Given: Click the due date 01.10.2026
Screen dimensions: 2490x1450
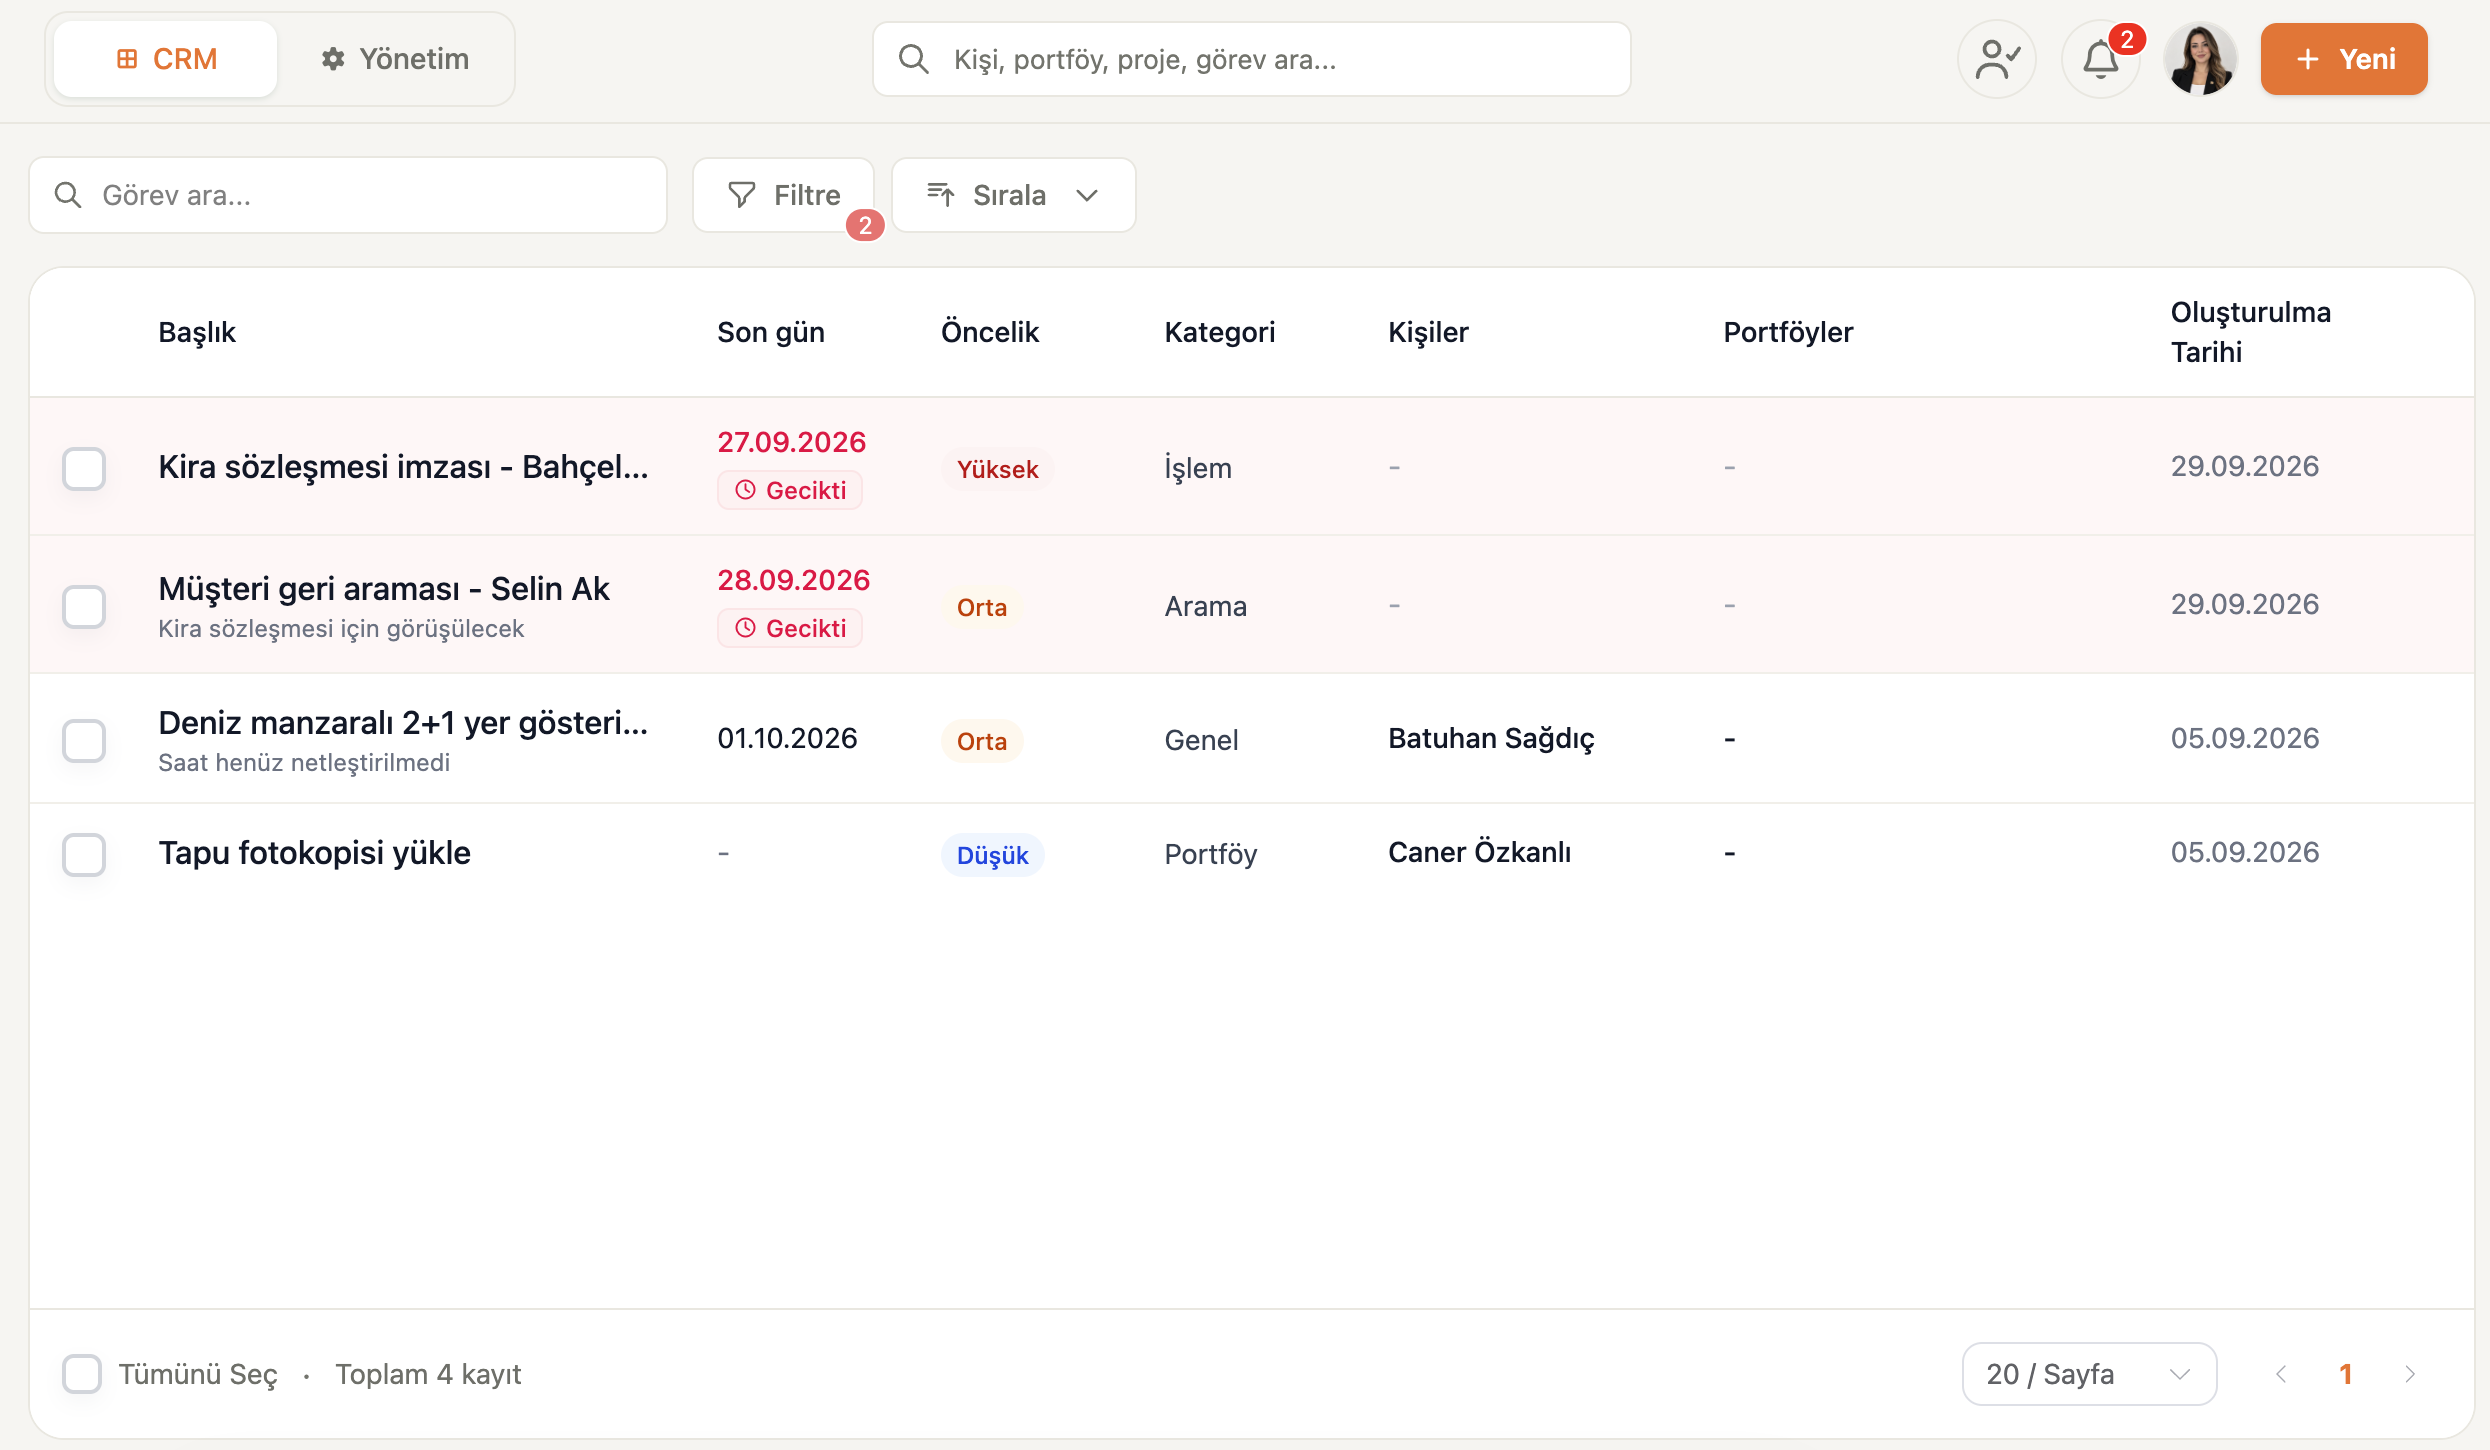Looking at the screenshot, I should coord(787,739).
